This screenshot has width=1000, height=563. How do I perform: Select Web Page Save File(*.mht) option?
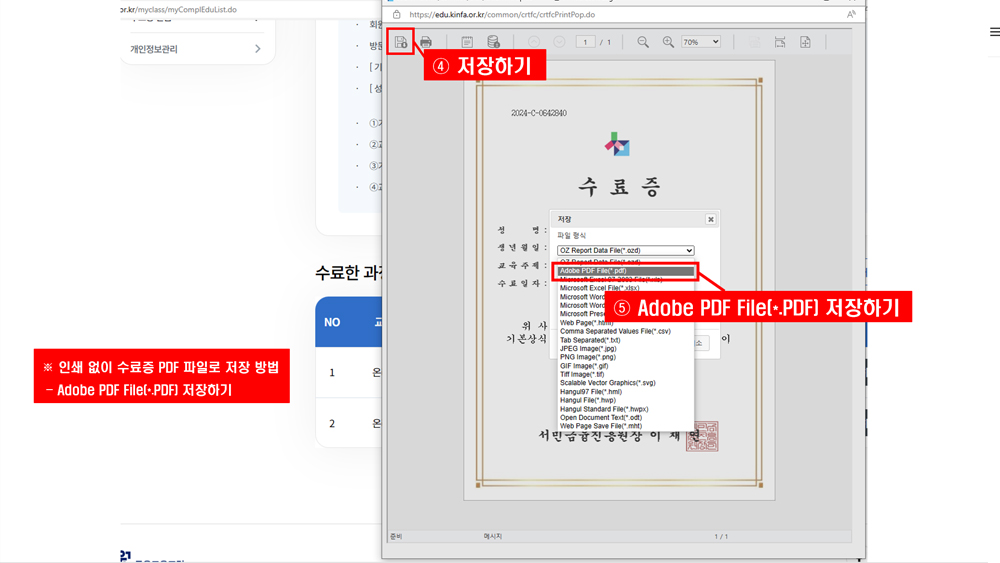601,426
